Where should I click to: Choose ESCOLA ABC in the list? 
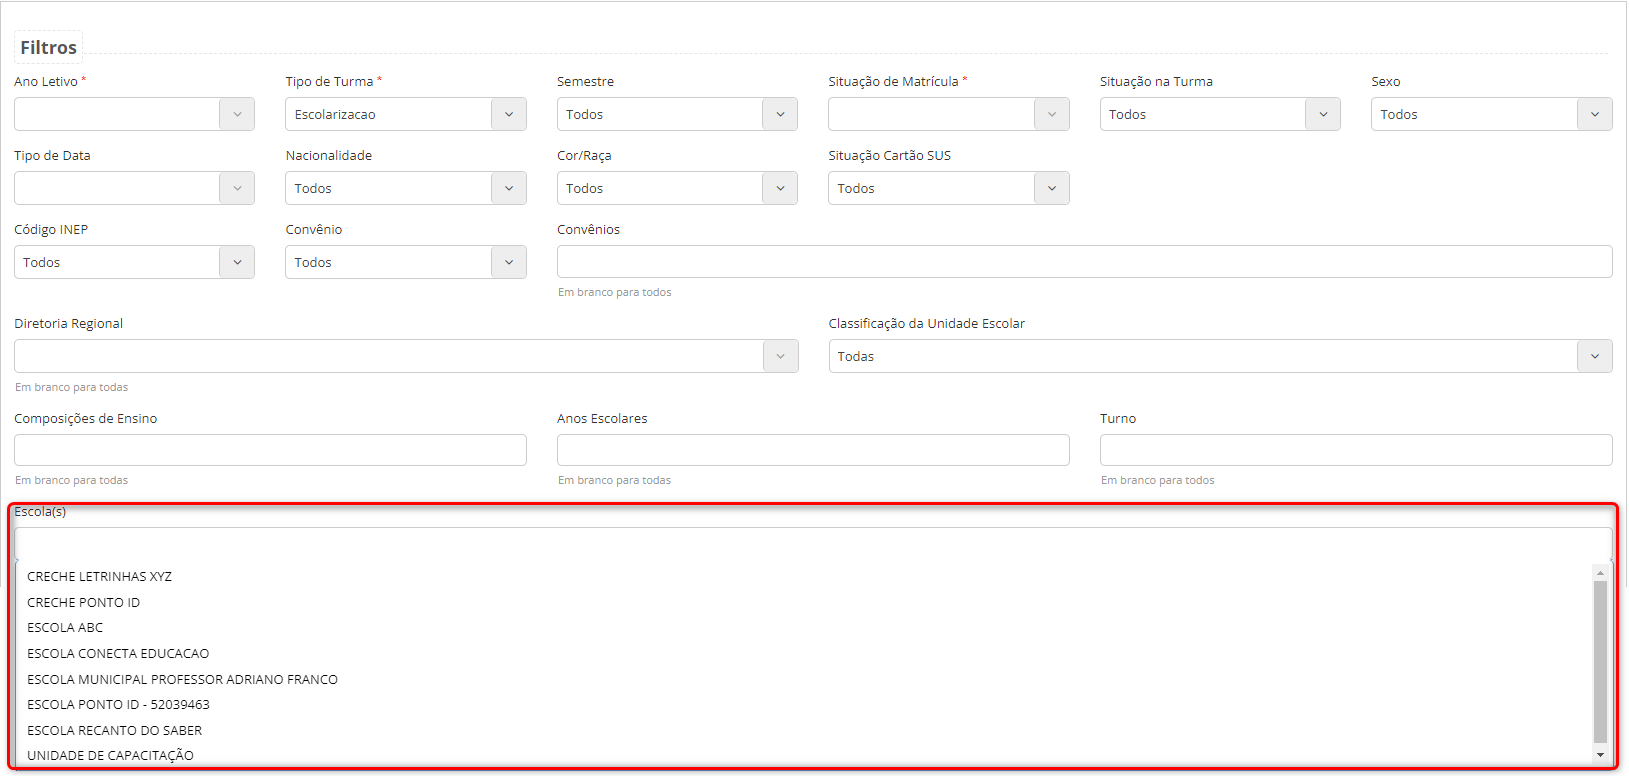pos(804,628)
